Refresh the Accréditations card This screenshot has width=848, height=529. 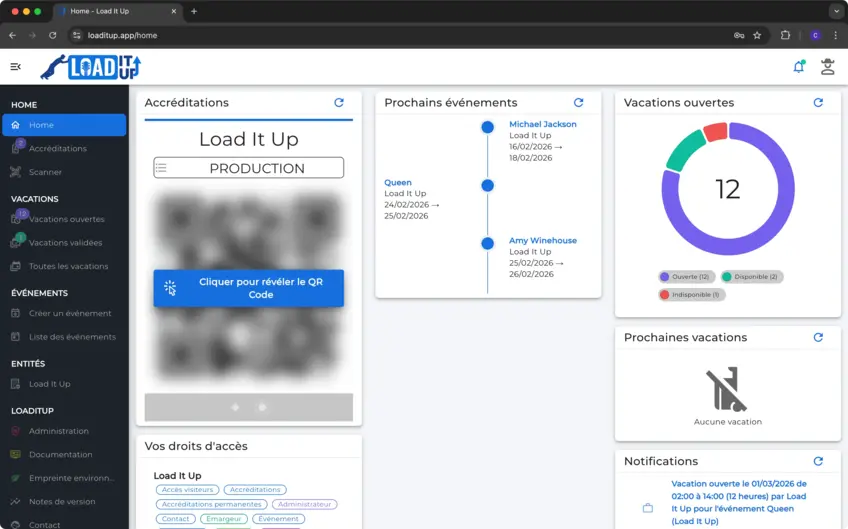click(339, 103)
